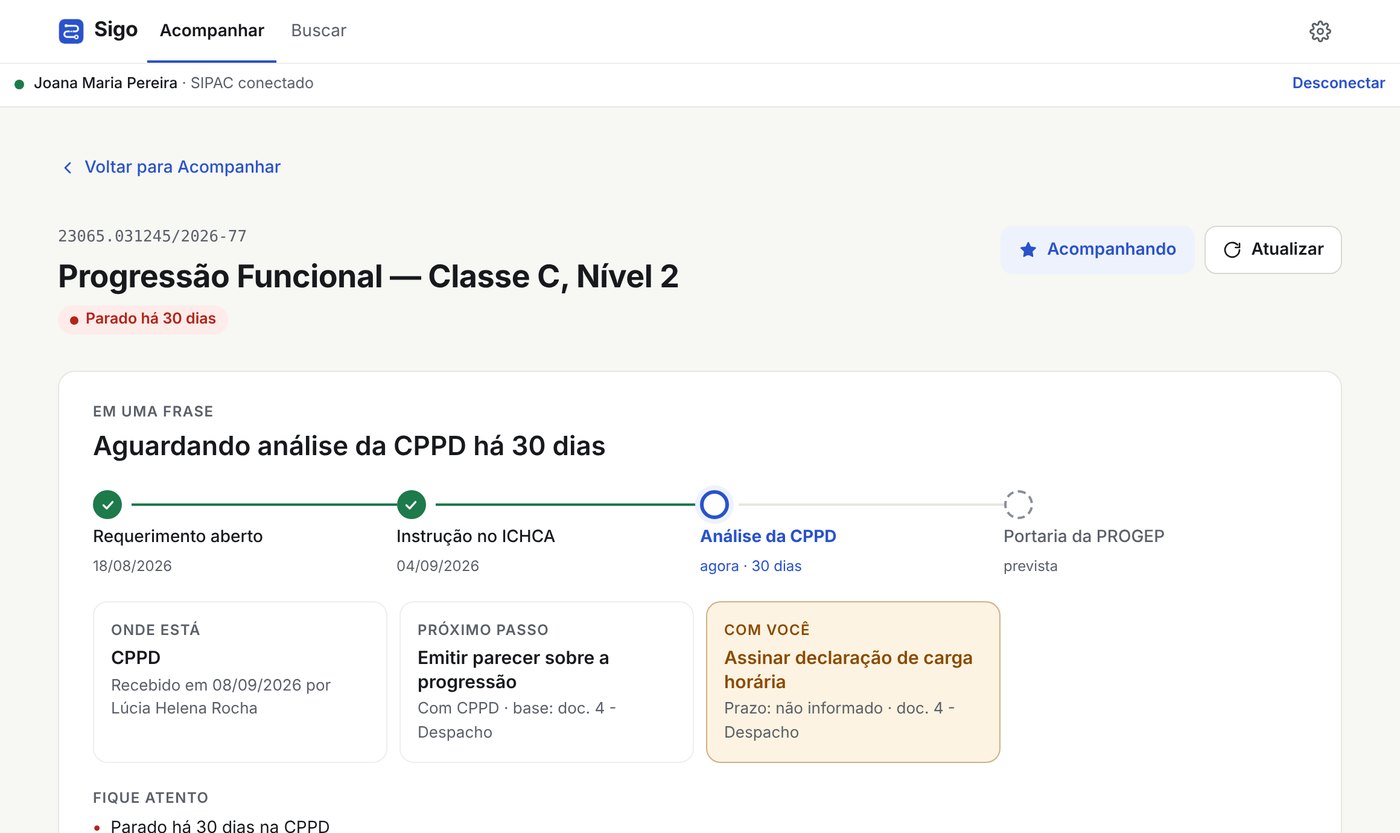1400x833 pixels.
Task: Click the Instrução no ICHCA label
Action: [x=476, y=536]
